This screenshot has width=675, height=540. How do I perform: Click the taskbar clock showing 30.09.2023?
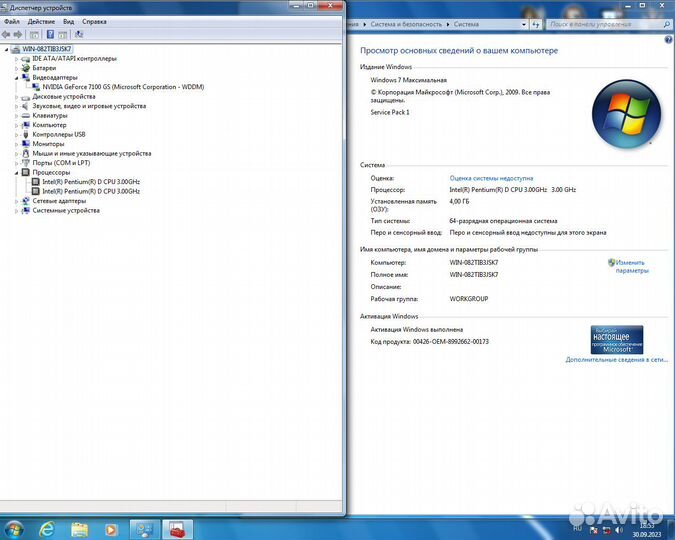click(647, 530)
